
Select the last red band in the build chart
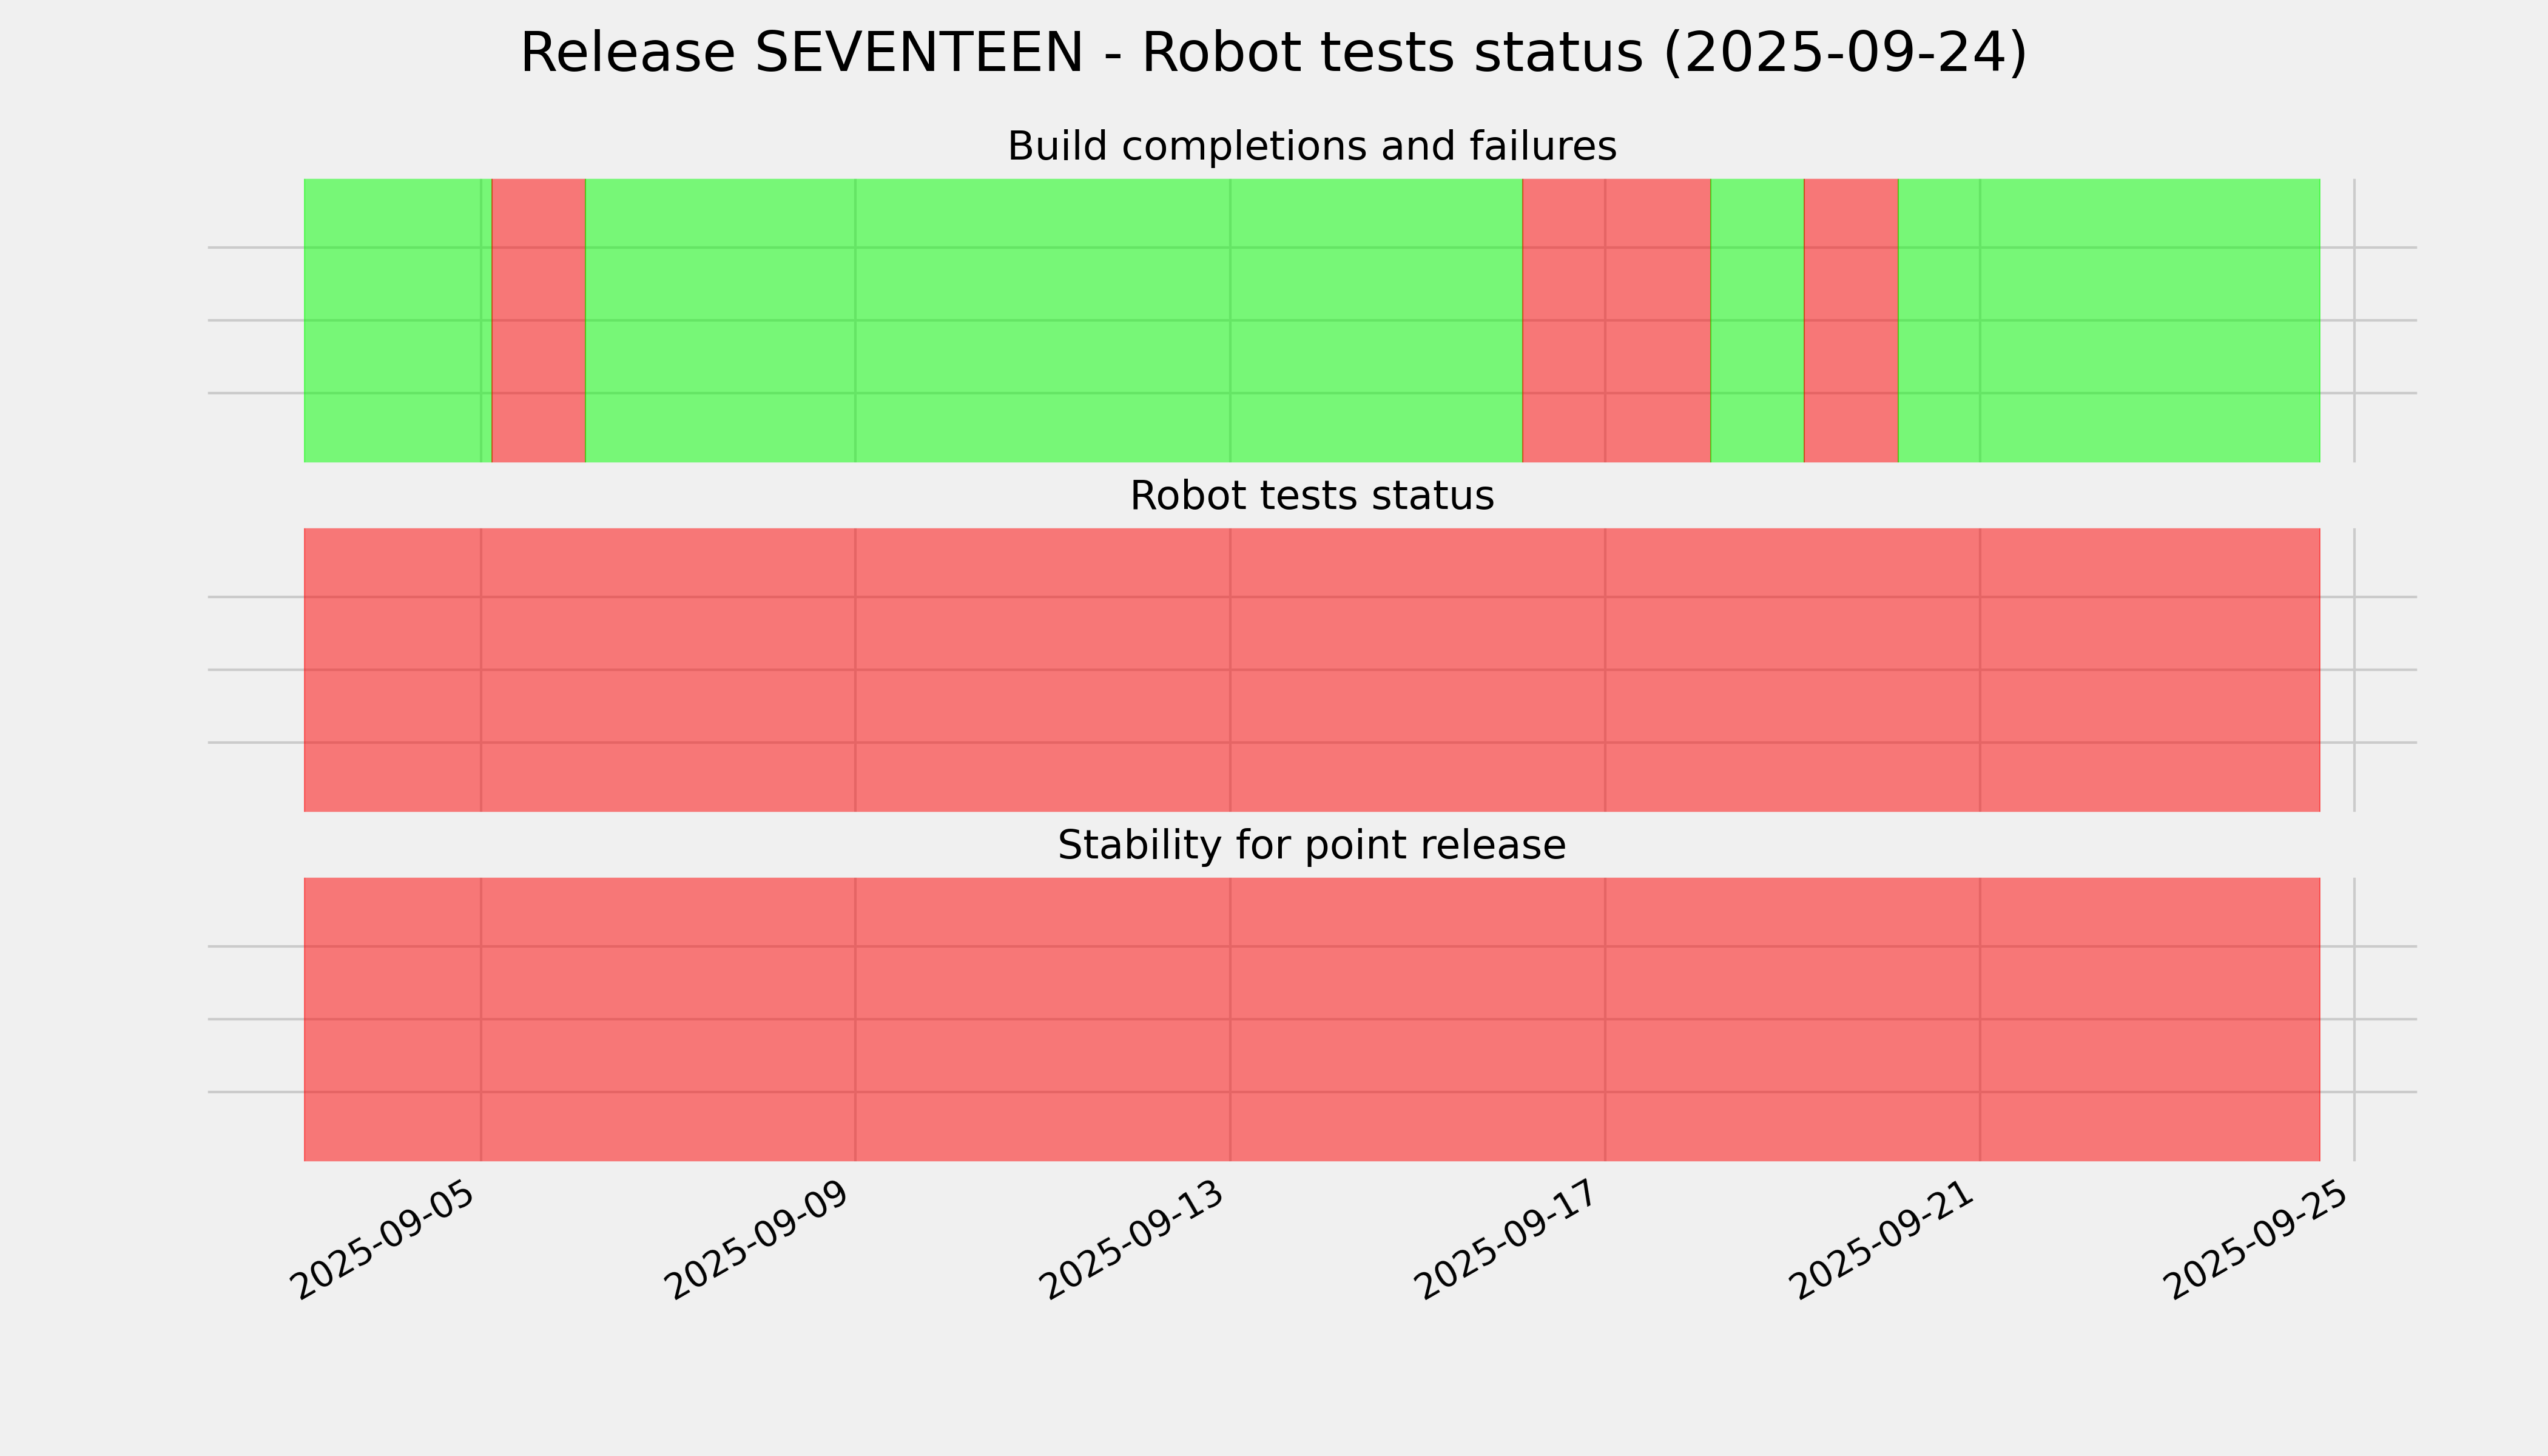click(x=1851, y=320)
